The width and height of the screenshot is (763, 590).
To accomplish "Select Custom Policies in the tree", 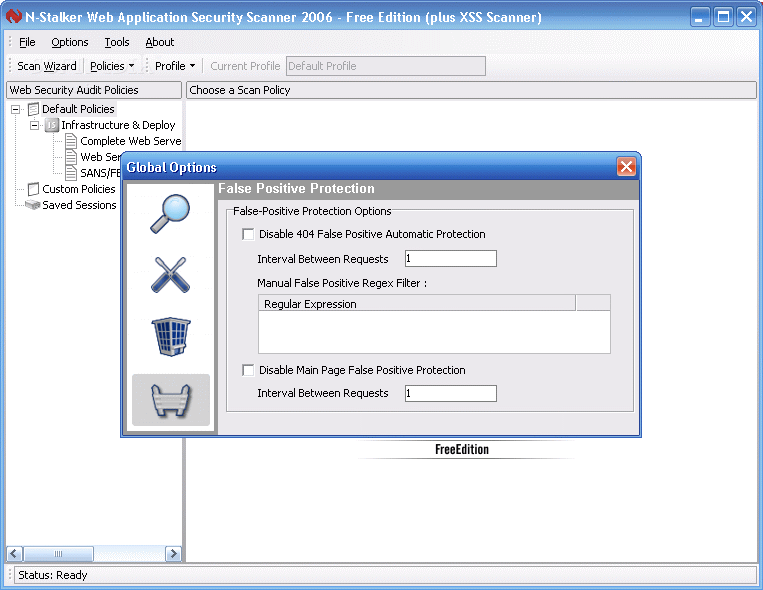I will [79, 189].
